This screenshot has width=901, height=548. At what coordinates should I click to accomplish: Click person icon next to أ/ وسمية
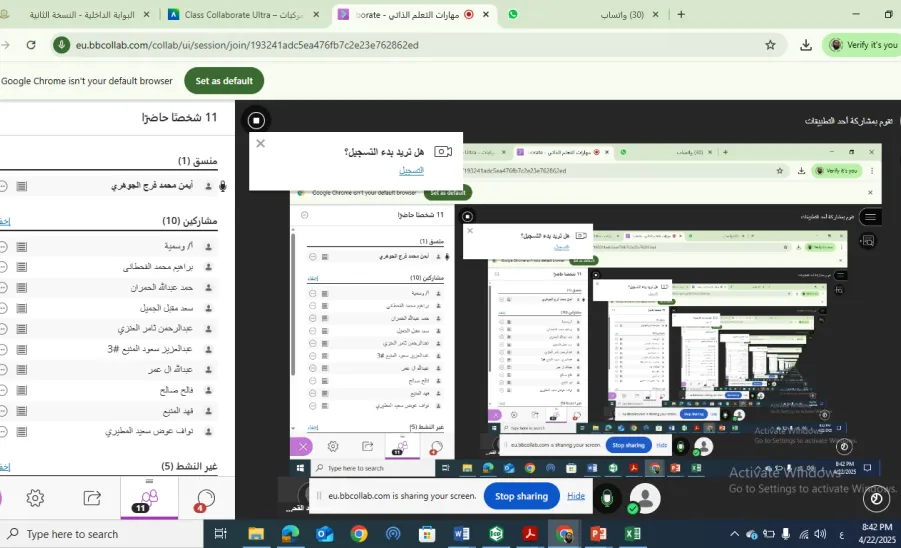click(x=209, y=246)
